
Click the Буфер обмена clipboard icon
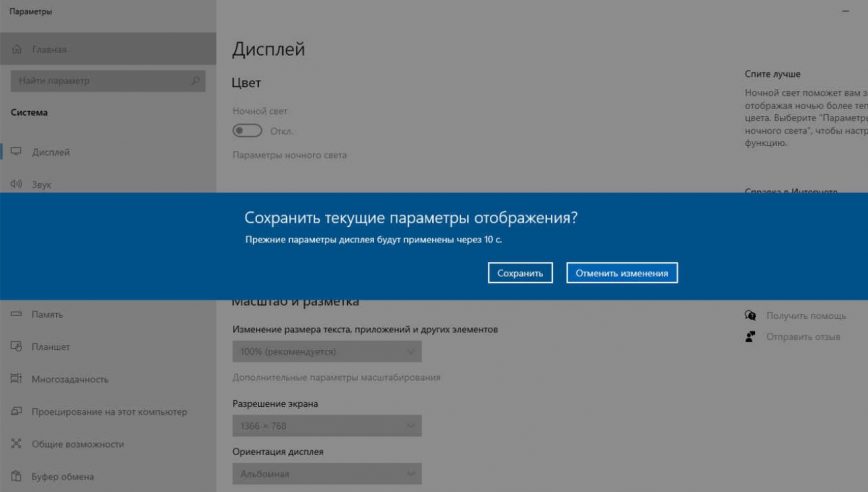[x=17, y=476]
